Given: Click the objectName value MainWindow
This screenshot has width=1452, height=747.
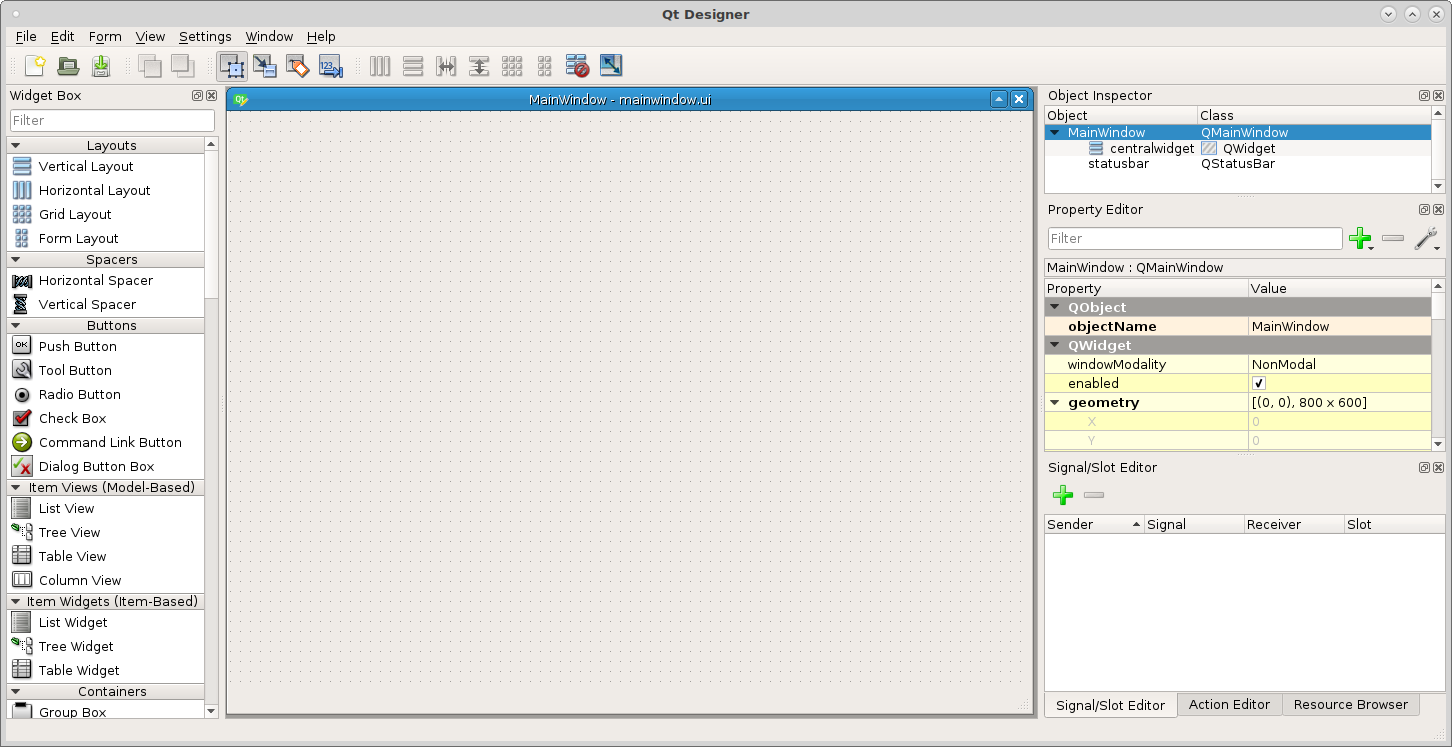Looking at the screenshot, I should click(1339, 327).
